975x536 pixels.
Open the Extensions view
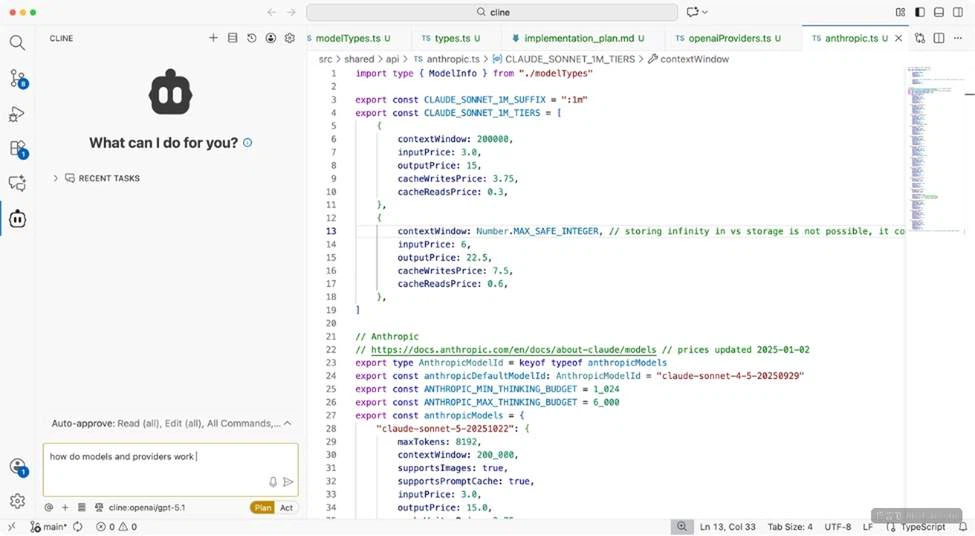(17, 149)
